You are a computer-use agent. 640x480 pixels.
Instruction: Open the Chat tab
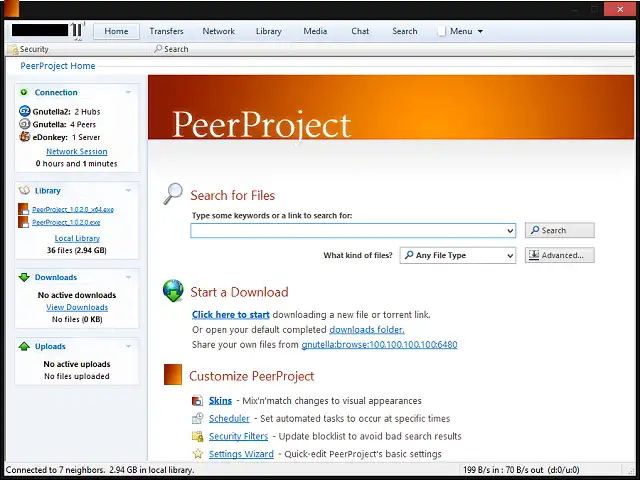tap(360, 31)
